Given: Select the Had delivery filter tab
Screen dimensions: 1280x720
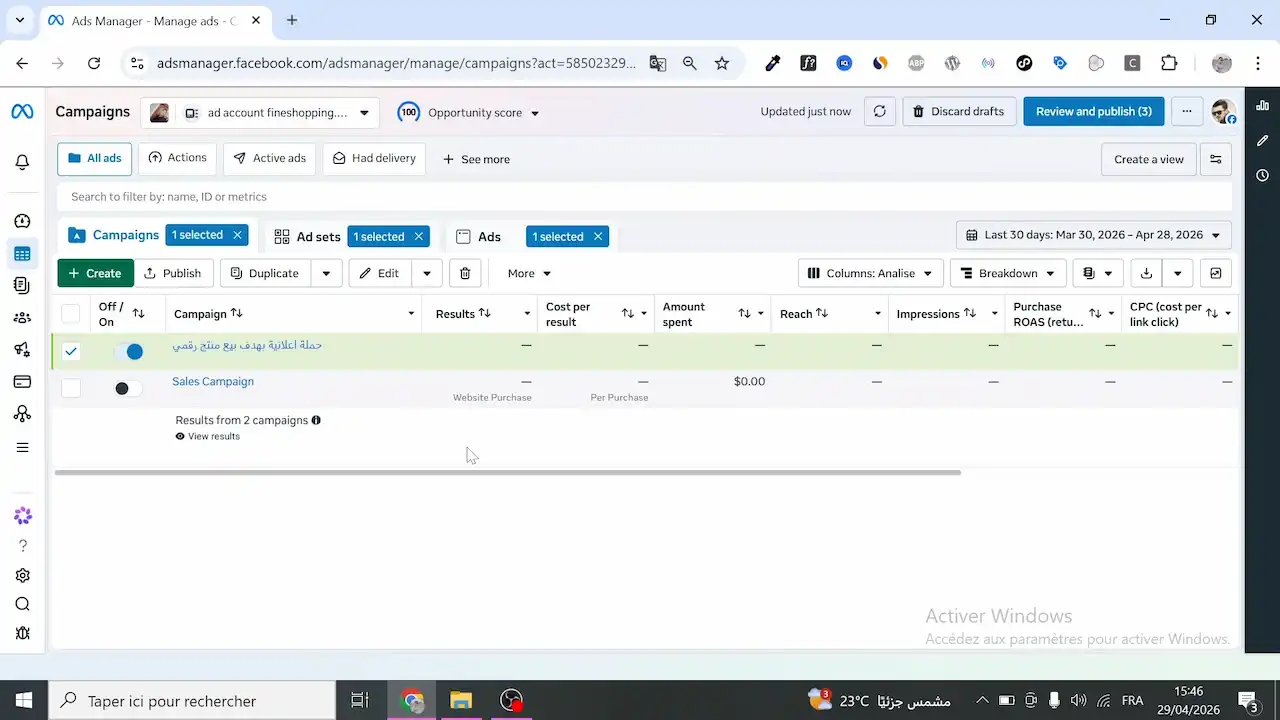Looking at the screenshot, I should point(374,159).
